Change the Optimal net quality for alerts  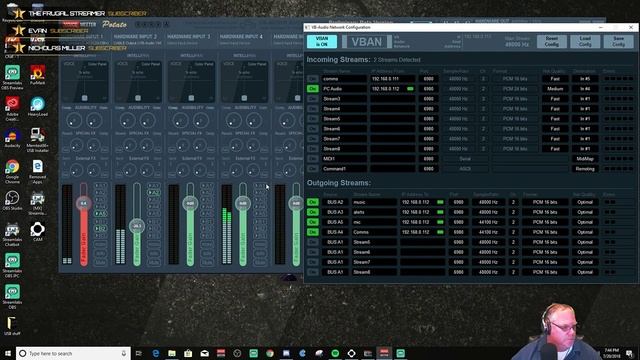pyautogui.click(x=585, y=212)
